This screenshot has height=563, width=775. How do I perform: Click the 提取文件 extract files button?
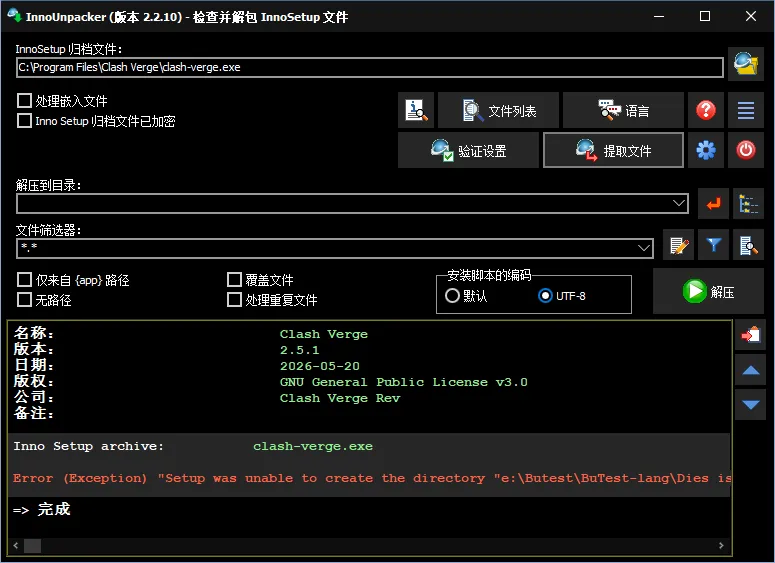[x=613, y=150]
